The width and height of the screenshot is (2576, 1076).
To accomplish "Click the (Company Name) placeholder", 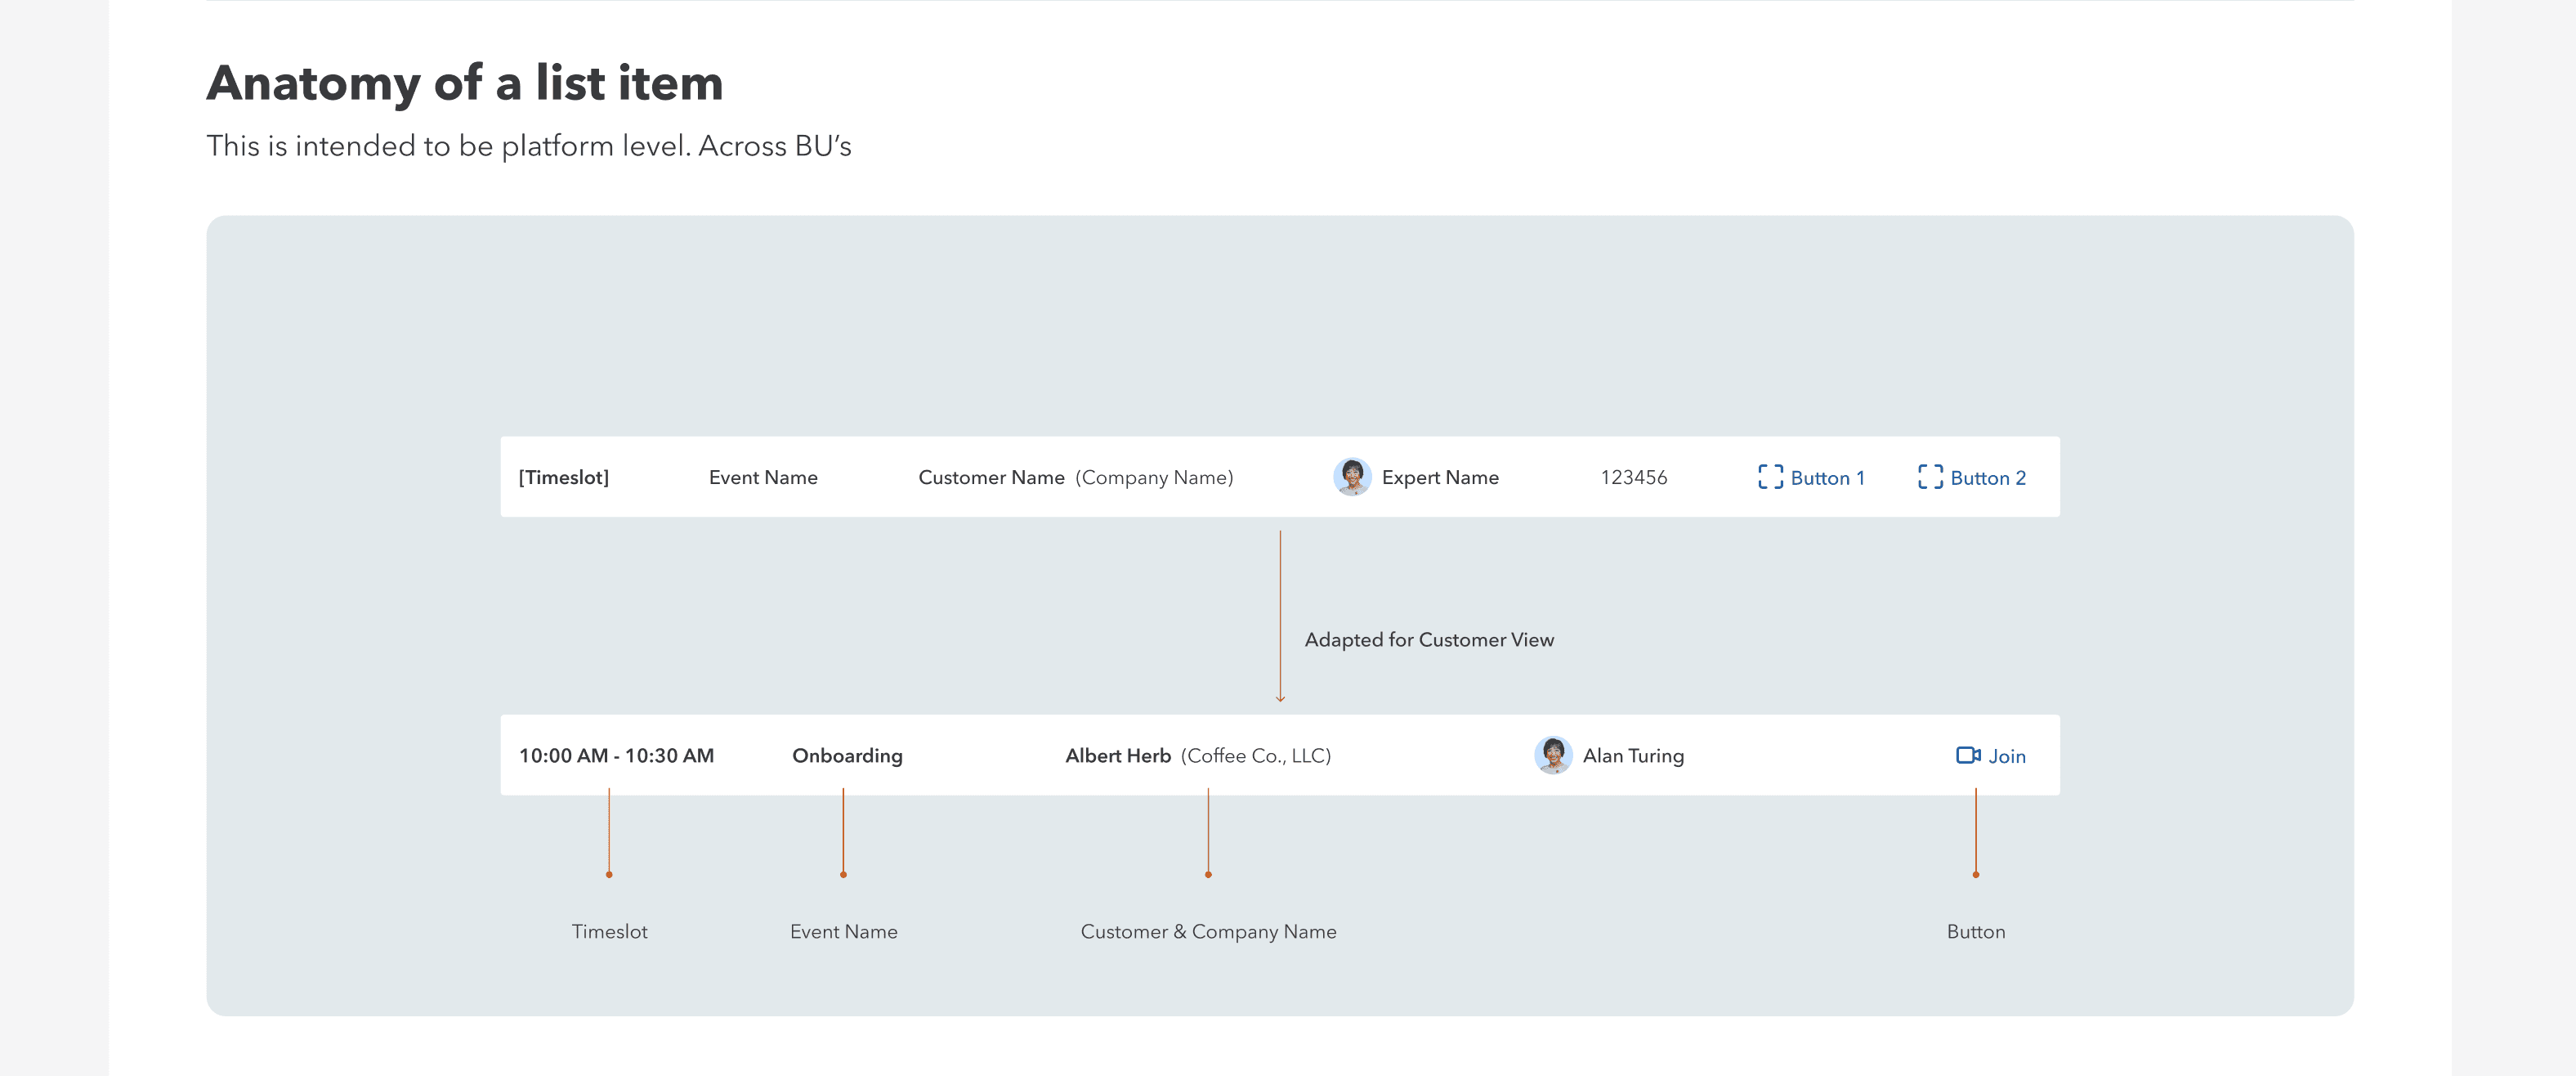I will [1154, 478].
